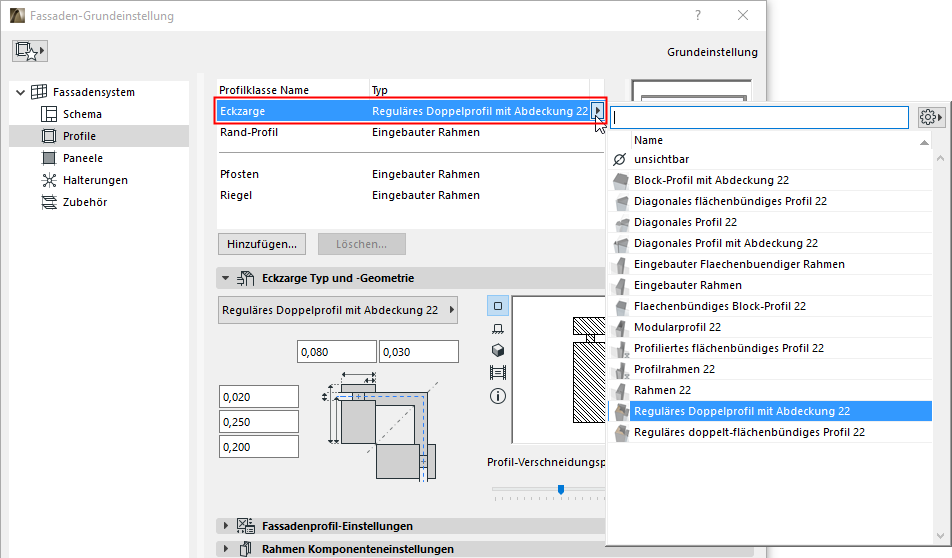The width and height of the screenshot is (952, 558).
Task: Click the Fassadenprofil-Einstellungen panel icon
Action: coord(245,526)
